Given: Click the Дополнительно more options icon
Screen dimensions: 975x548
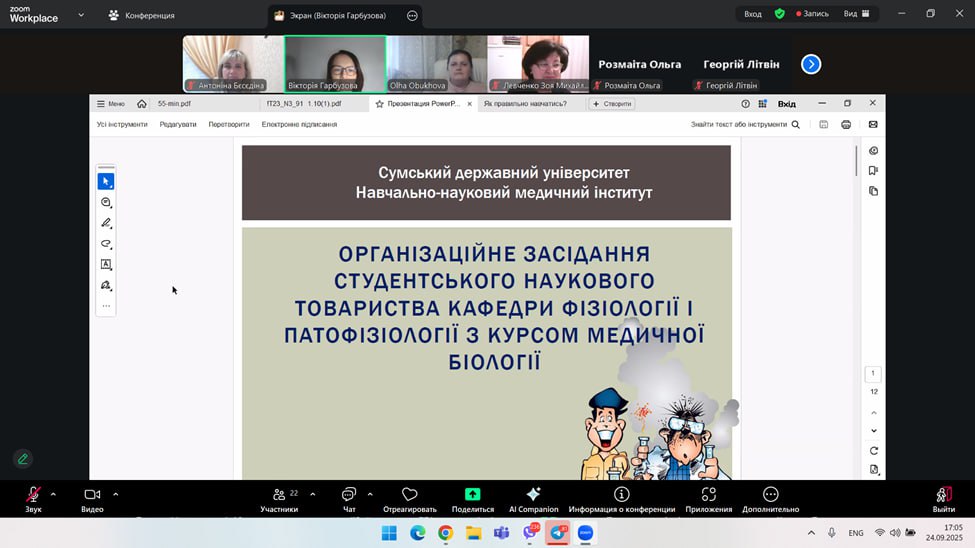Looking at the screenshot, I should (x=770, y=495).
